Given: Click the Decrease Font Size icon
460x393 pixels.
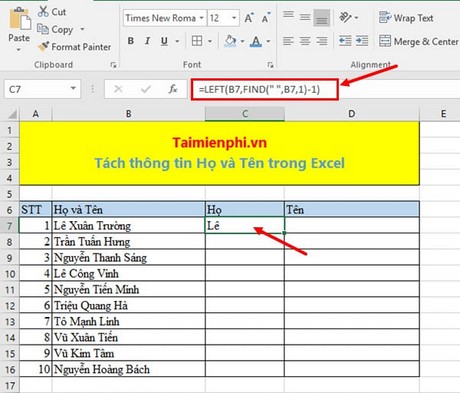Looking at the screenshot, I should tap(266, 18).
